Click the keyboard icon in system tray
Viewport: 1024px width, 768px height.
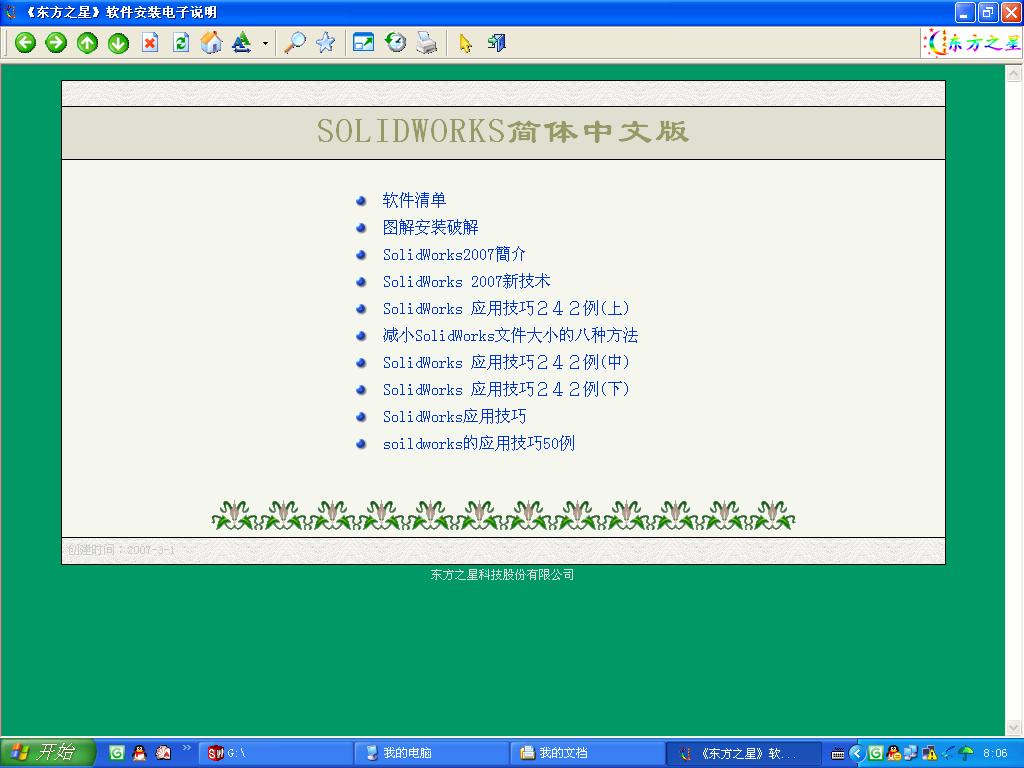point(838,754)
